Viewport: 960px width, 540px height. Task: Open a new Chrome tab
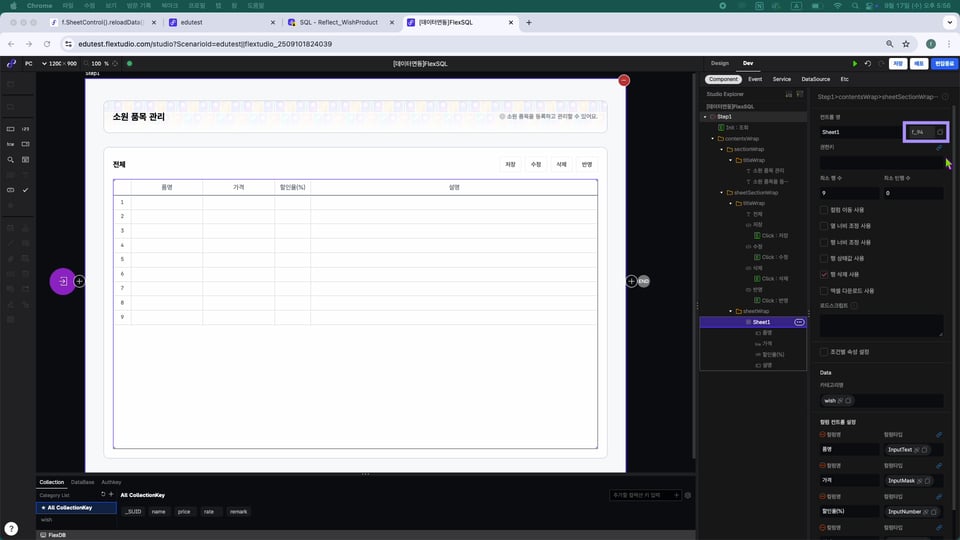pos(529,23)
